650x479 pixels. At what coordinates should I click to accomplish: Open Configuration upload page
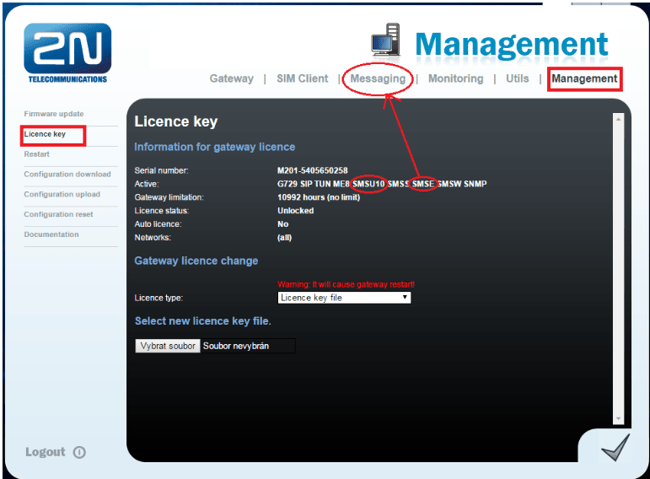pos(62,194)
